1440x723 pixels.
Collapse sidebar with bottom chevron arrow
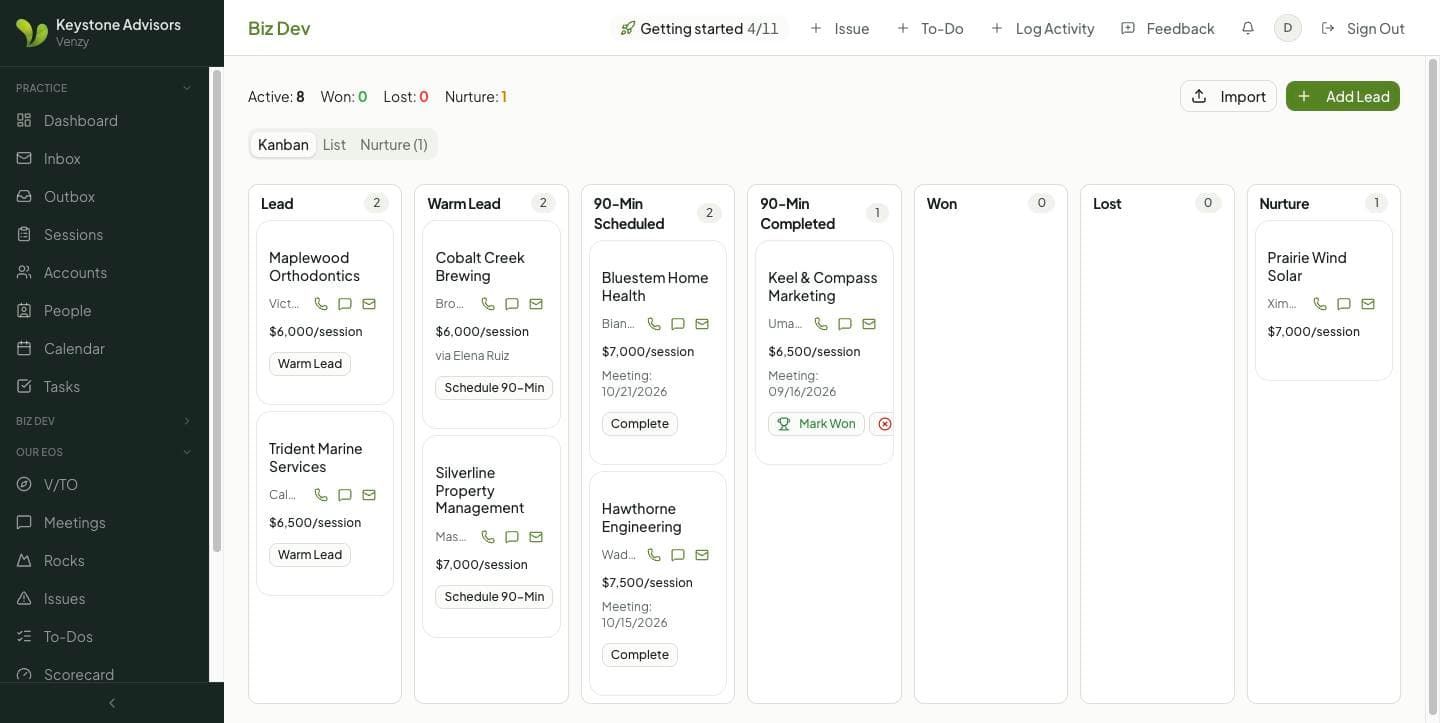pyautogui.click(x=112, y=703)
